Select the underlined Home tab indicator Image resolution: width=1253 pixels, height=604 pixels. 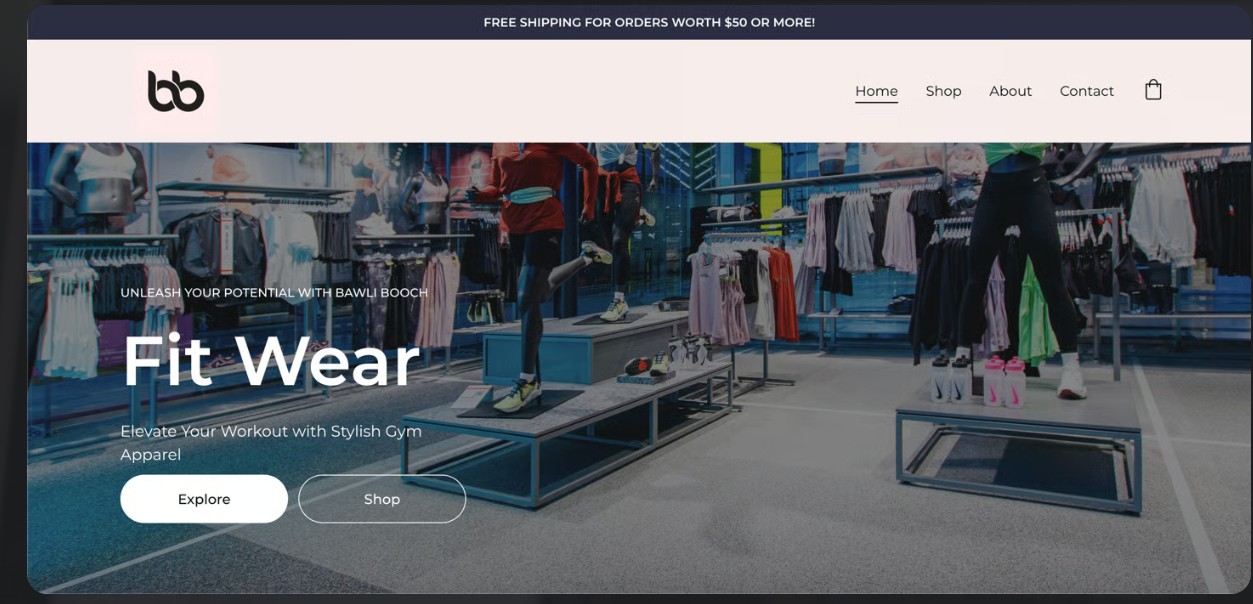875,103
